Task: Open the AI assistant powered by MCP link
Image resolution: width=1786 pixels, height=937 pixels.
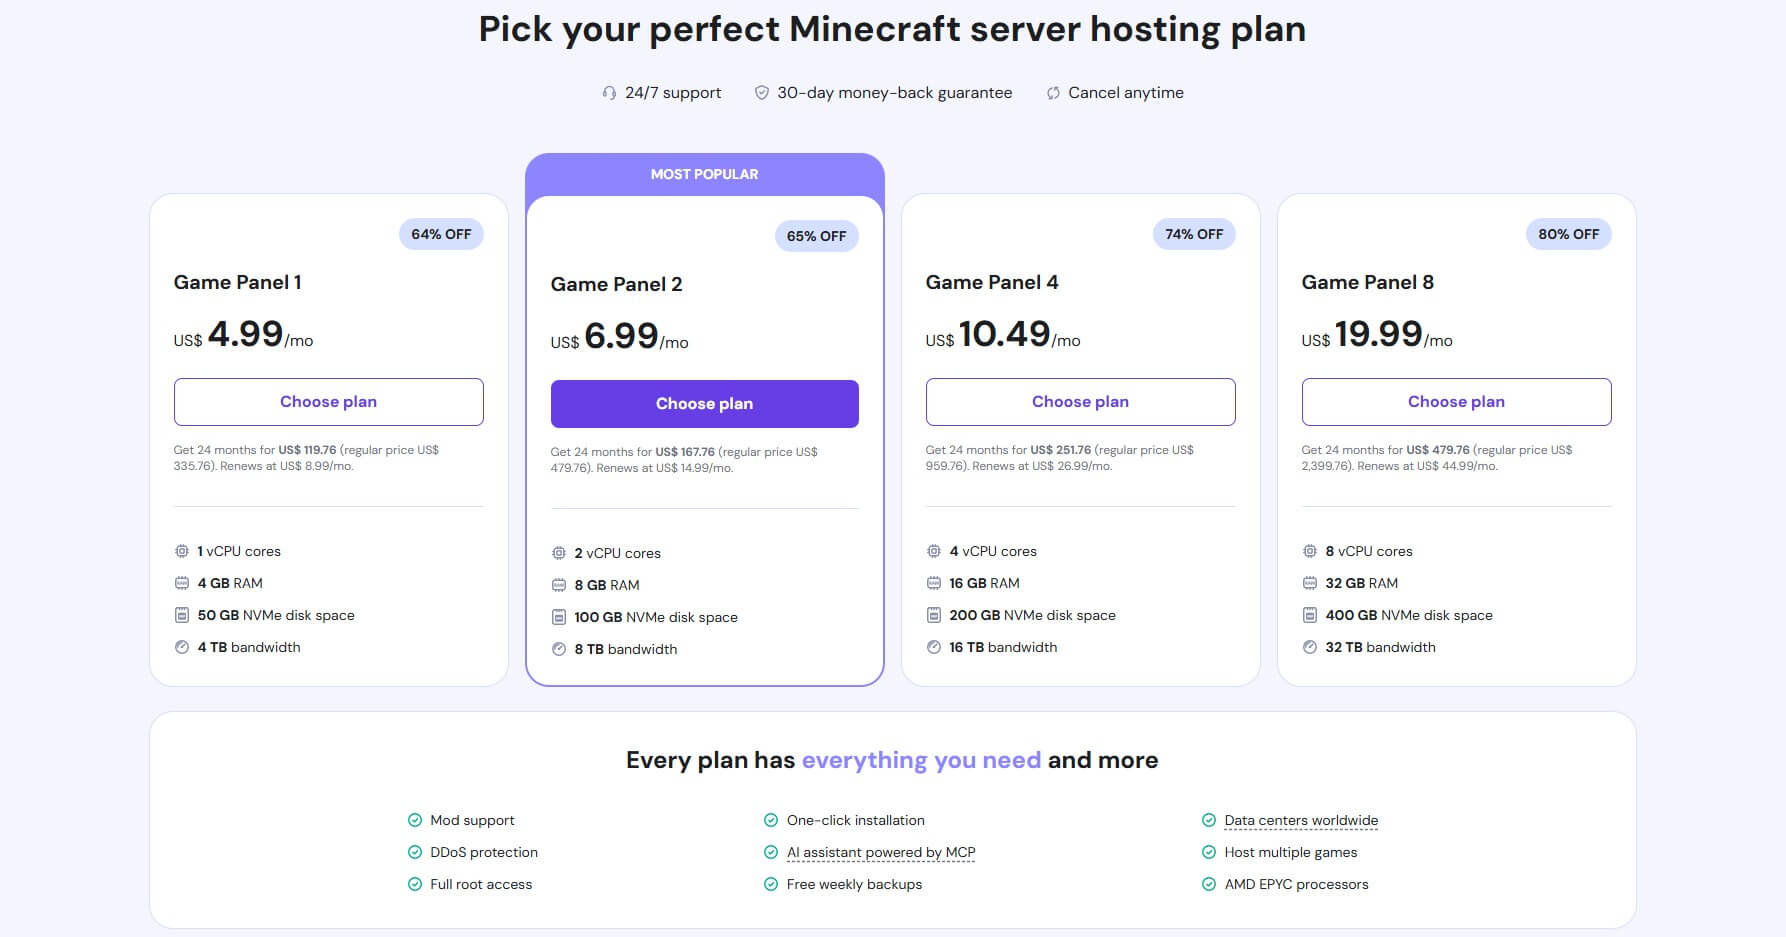Action: 880,852
